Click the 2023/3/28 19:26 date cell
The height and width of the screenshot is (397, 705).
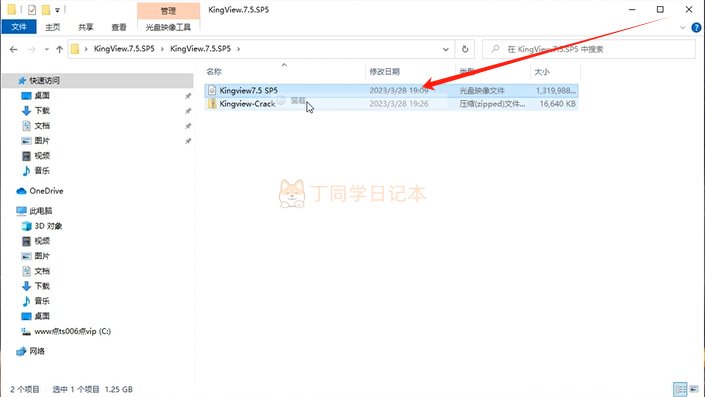click(399, 104)
